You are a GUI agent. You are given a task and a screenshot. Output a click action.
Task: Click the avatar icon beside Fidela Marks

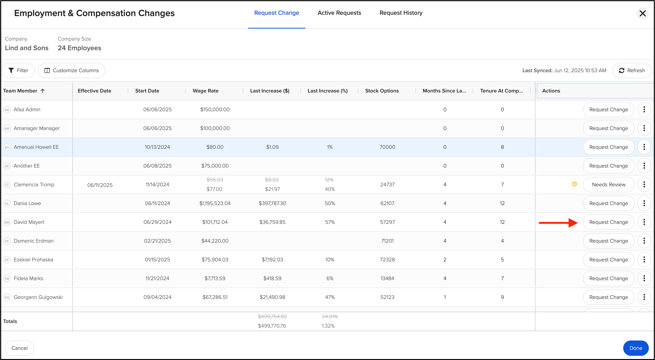7,279
